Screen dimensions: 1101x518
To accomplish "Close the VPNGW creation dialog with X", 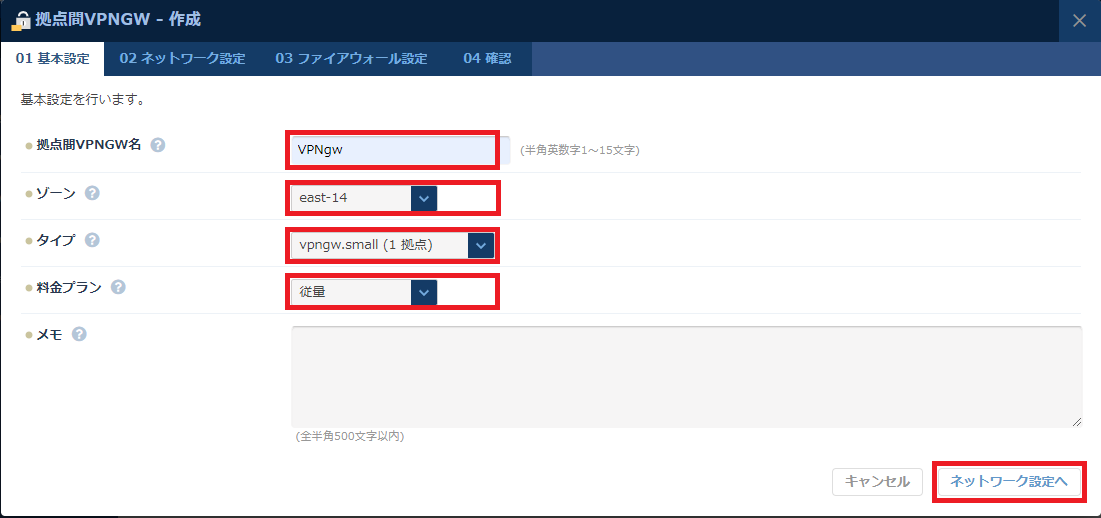I will point(1079,21).
